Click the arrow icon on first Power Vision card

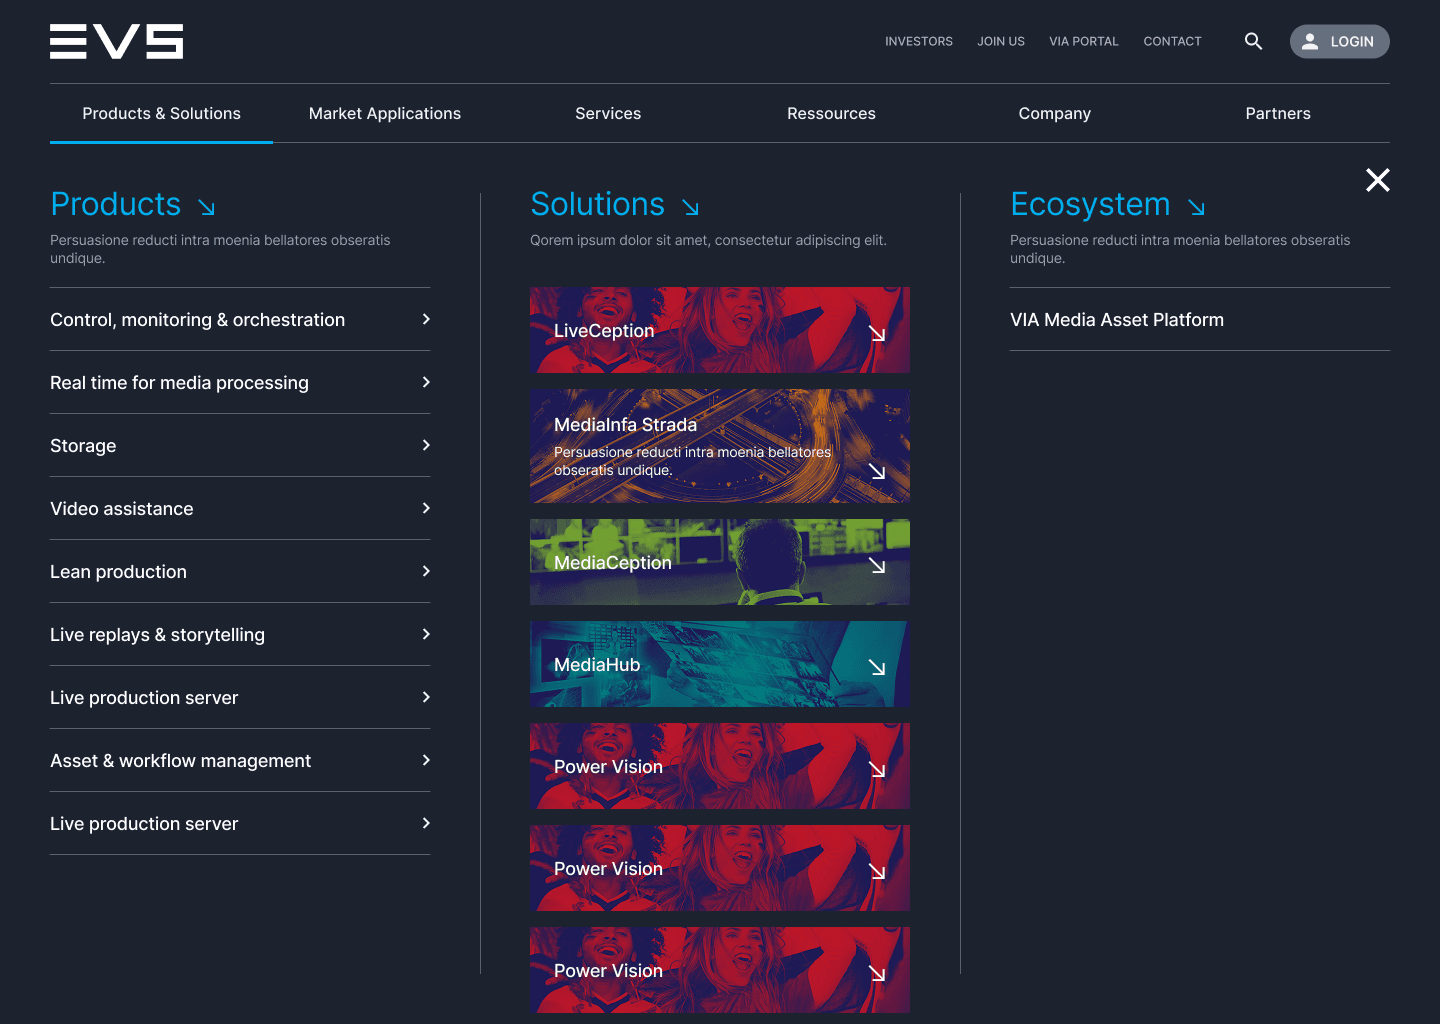tap(877, 769)
